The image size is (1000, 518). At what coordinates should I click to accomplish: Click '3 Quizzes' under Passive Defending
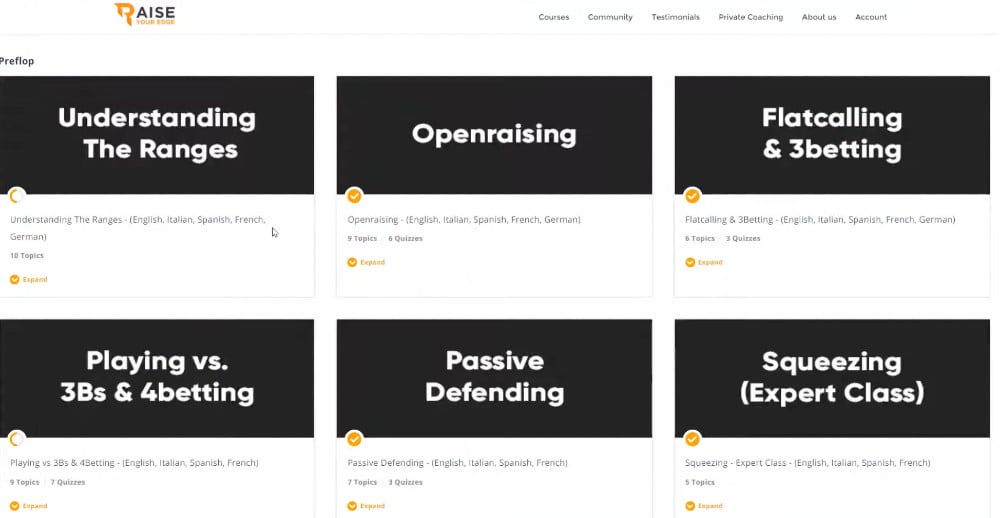[x=405, y=482]
